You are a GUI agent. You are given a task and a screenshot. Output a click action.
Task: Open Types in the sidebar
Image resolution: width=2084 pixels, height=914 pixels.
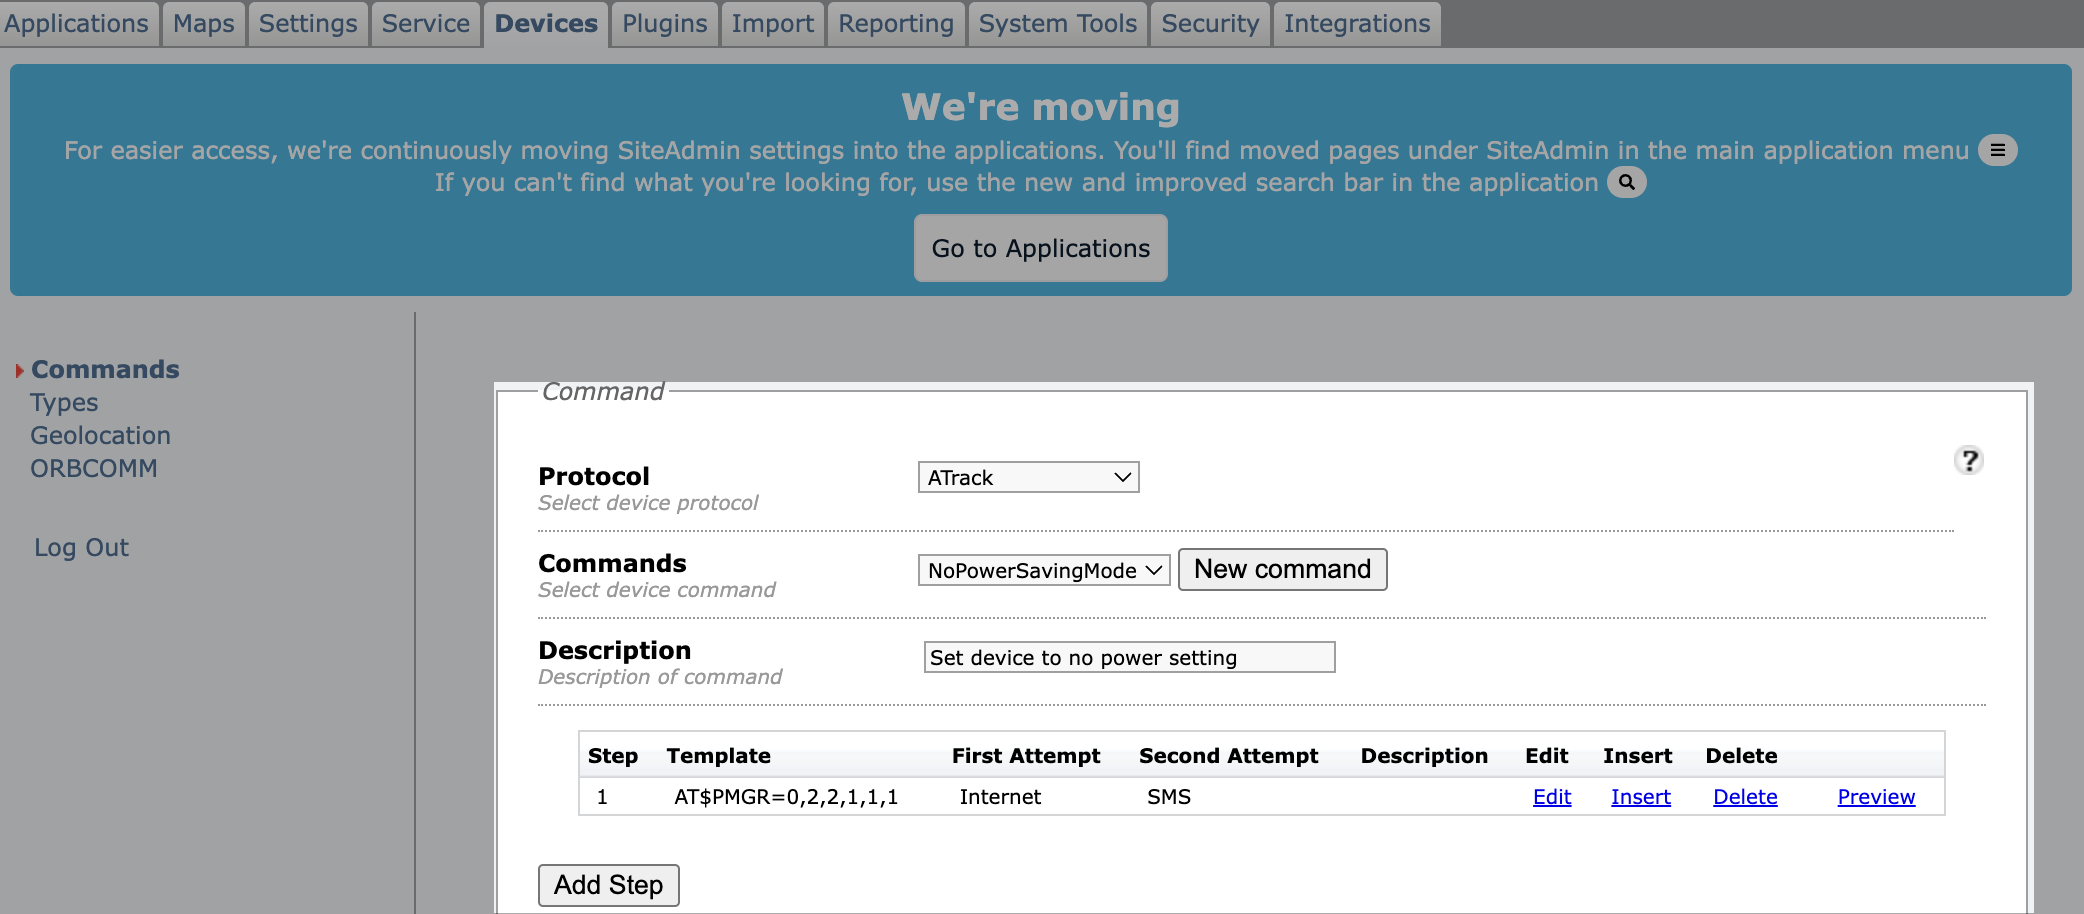pyautogui.click(x=64, y=402)
